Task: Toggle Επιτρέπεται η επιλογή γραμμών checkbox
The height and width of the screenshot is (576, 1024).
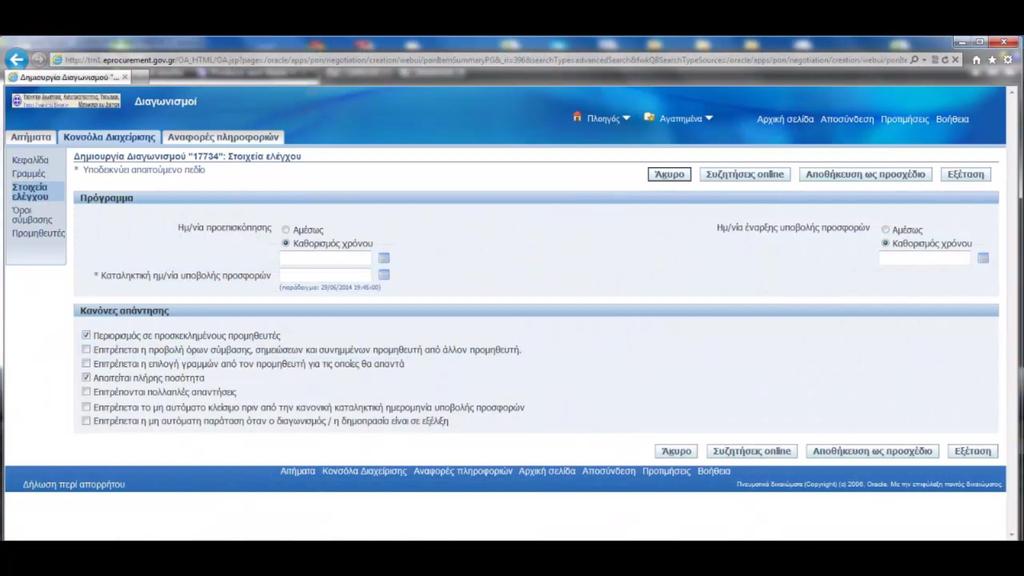Action: click(86, 363)
